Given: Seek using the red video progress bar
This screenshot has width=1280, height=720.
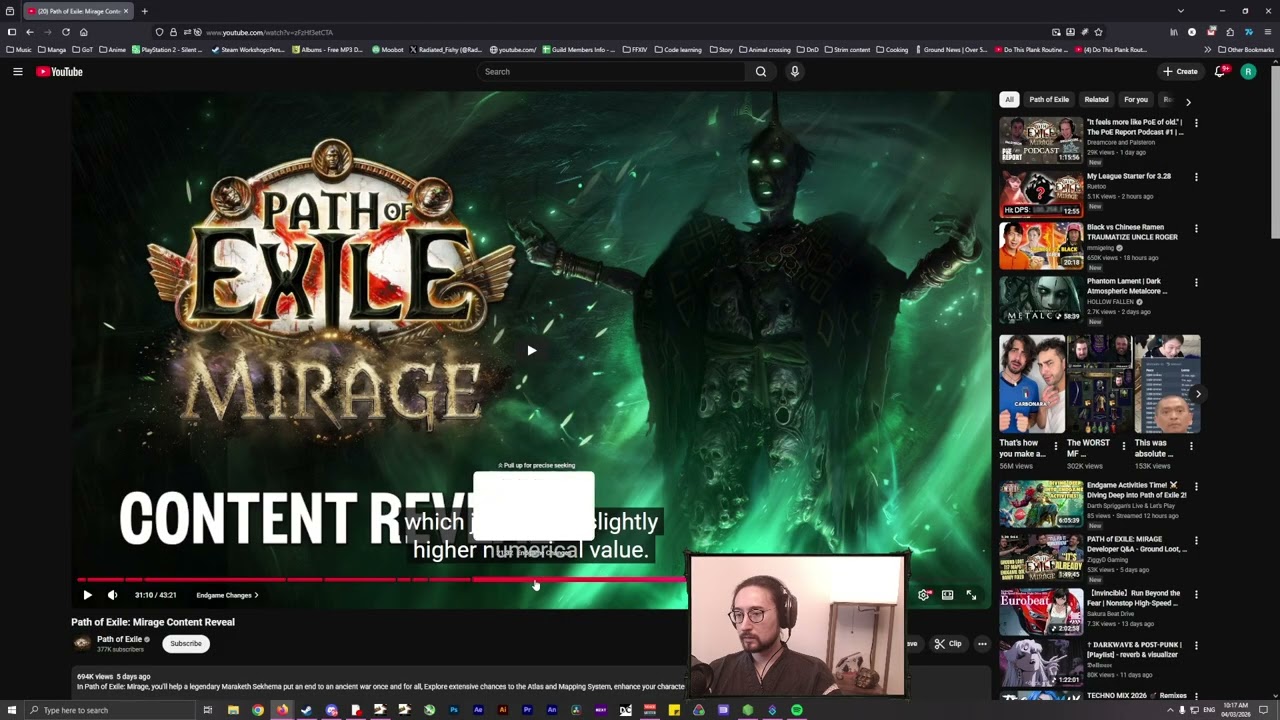Looking at the screenshot, I should 382,579.
